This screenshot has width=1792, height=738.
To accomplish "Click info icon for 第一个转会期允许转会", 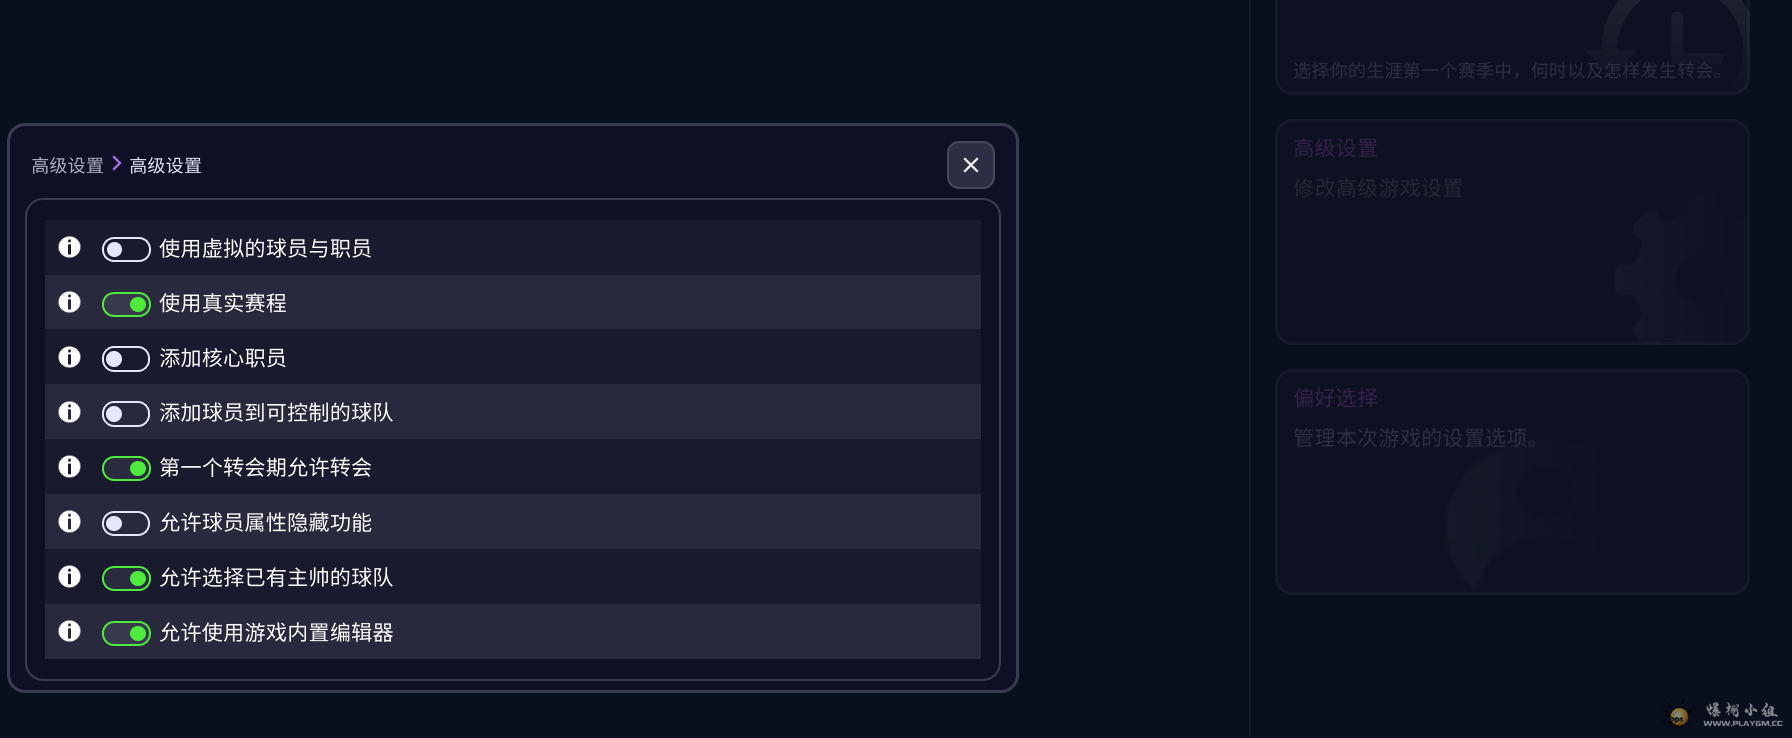I will [69, 467].
